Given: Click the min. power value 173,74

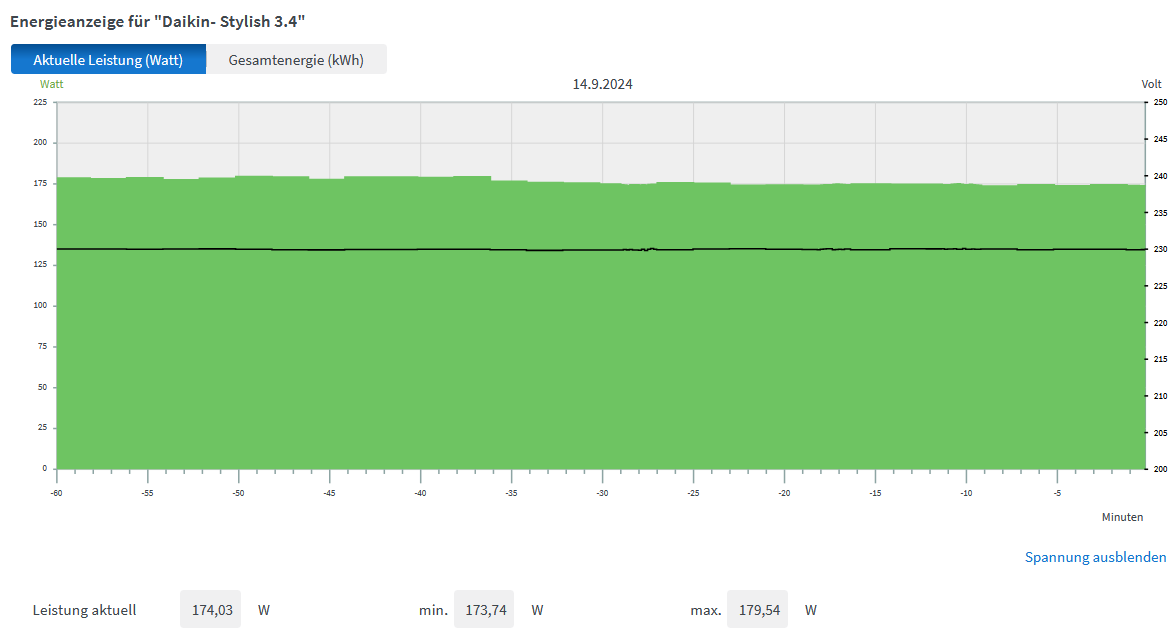Looking at the screenshot, I should point(484,609).
